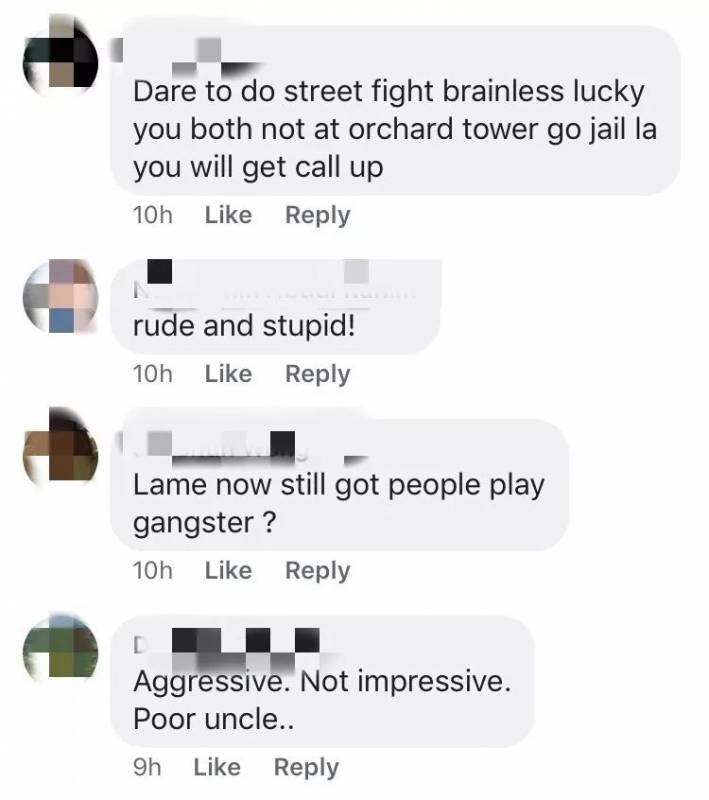Open avatar beside 'play gangster' comment
709x800 pixels.
click(60, 445)
